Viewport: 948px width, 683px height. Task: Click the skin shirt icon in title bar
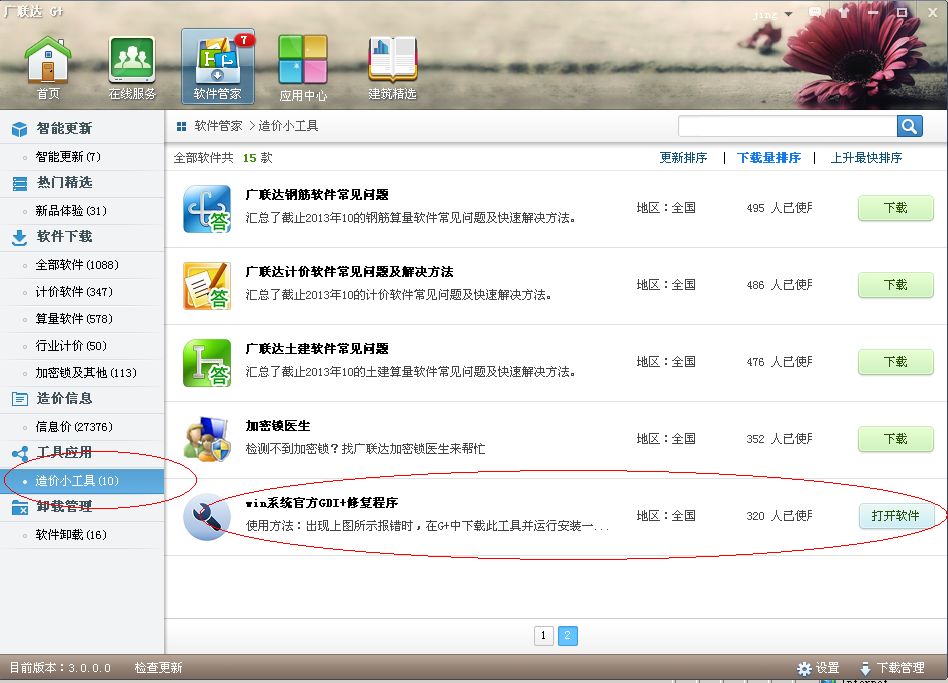click(844, 12)
